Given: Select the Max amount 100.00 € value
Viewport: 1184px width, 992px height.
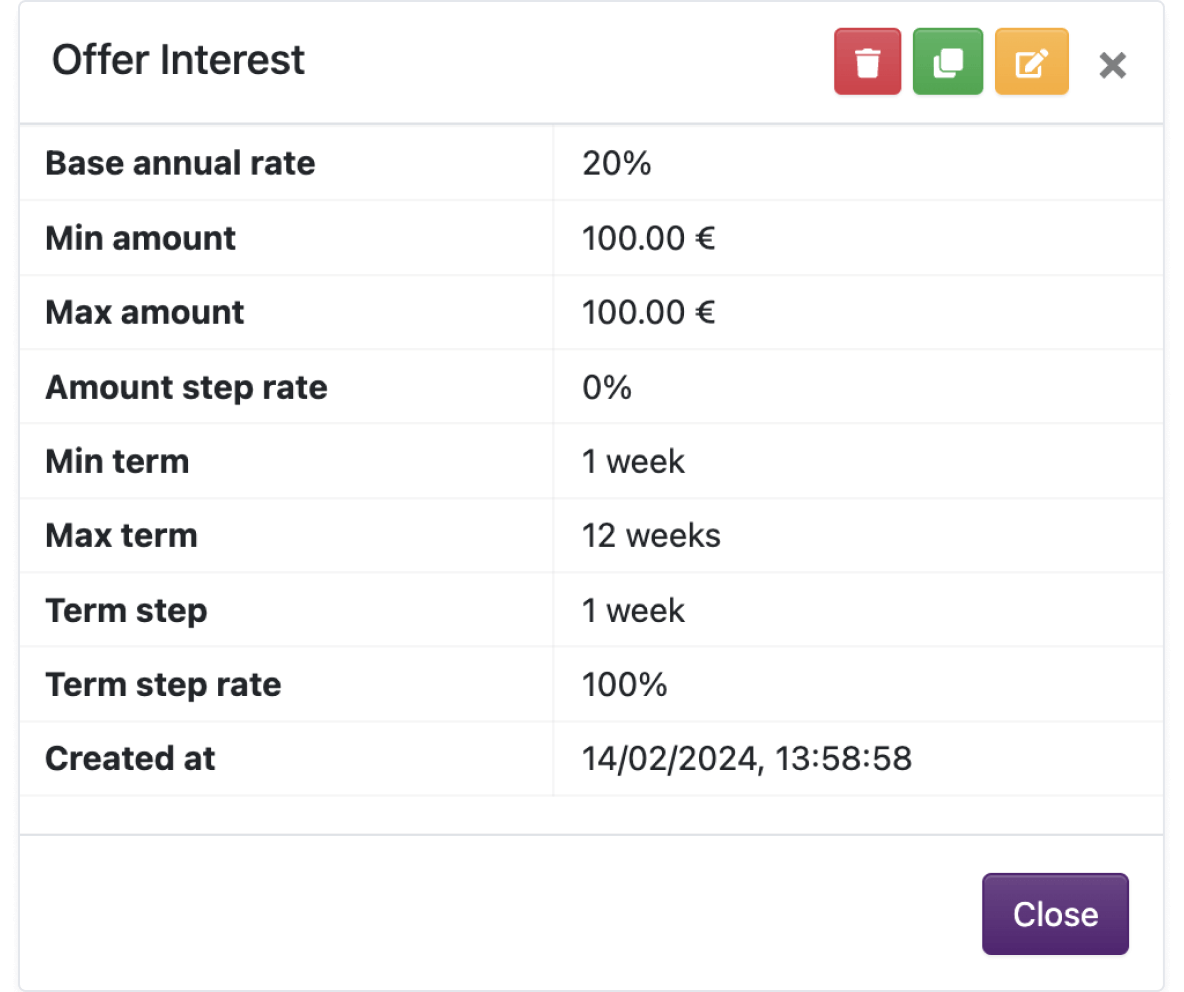Looking at the screenshot, I should pos(648,312).
